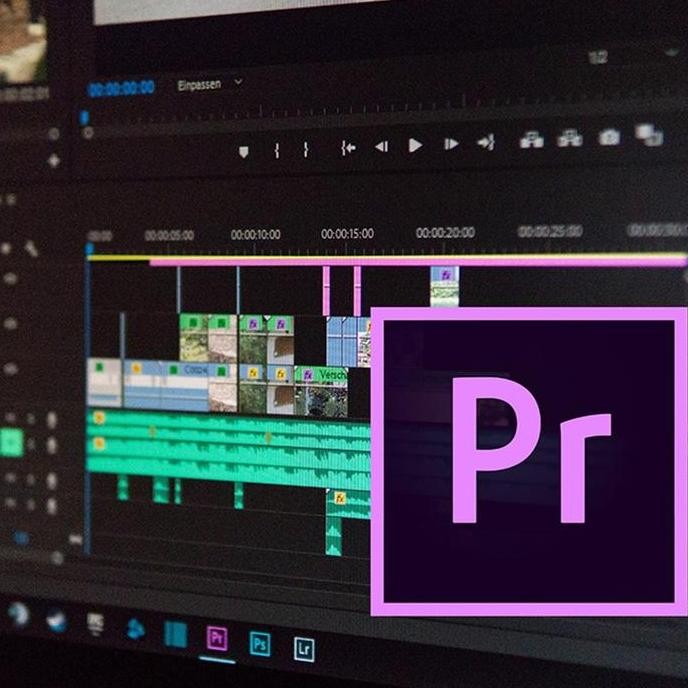The image size is (688, 688).
Task: Click the Mark In brace button
Action: pos(277,150)
